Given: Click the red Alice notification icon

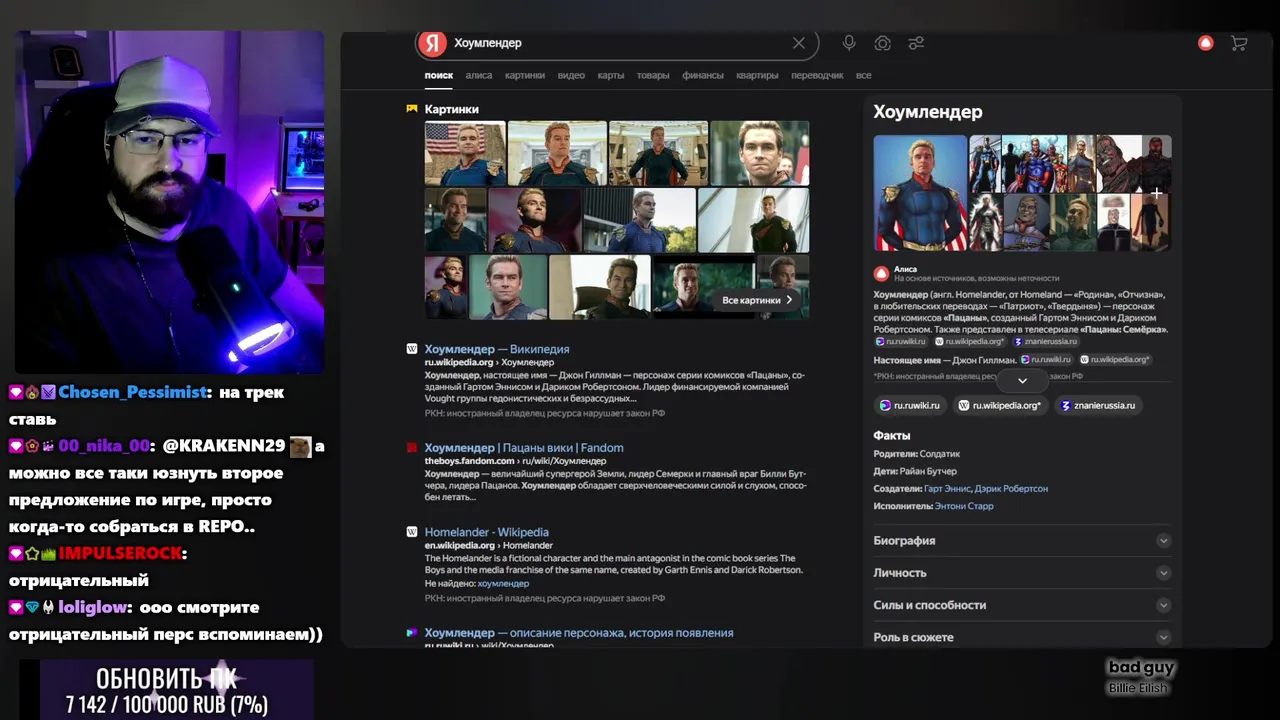Looking at the screenshot, I should pyautogui.click(x=1206, y=43).
